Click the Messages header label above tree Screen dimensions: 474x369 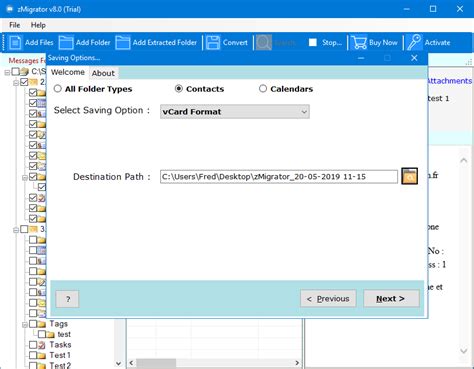click(27, 60)
